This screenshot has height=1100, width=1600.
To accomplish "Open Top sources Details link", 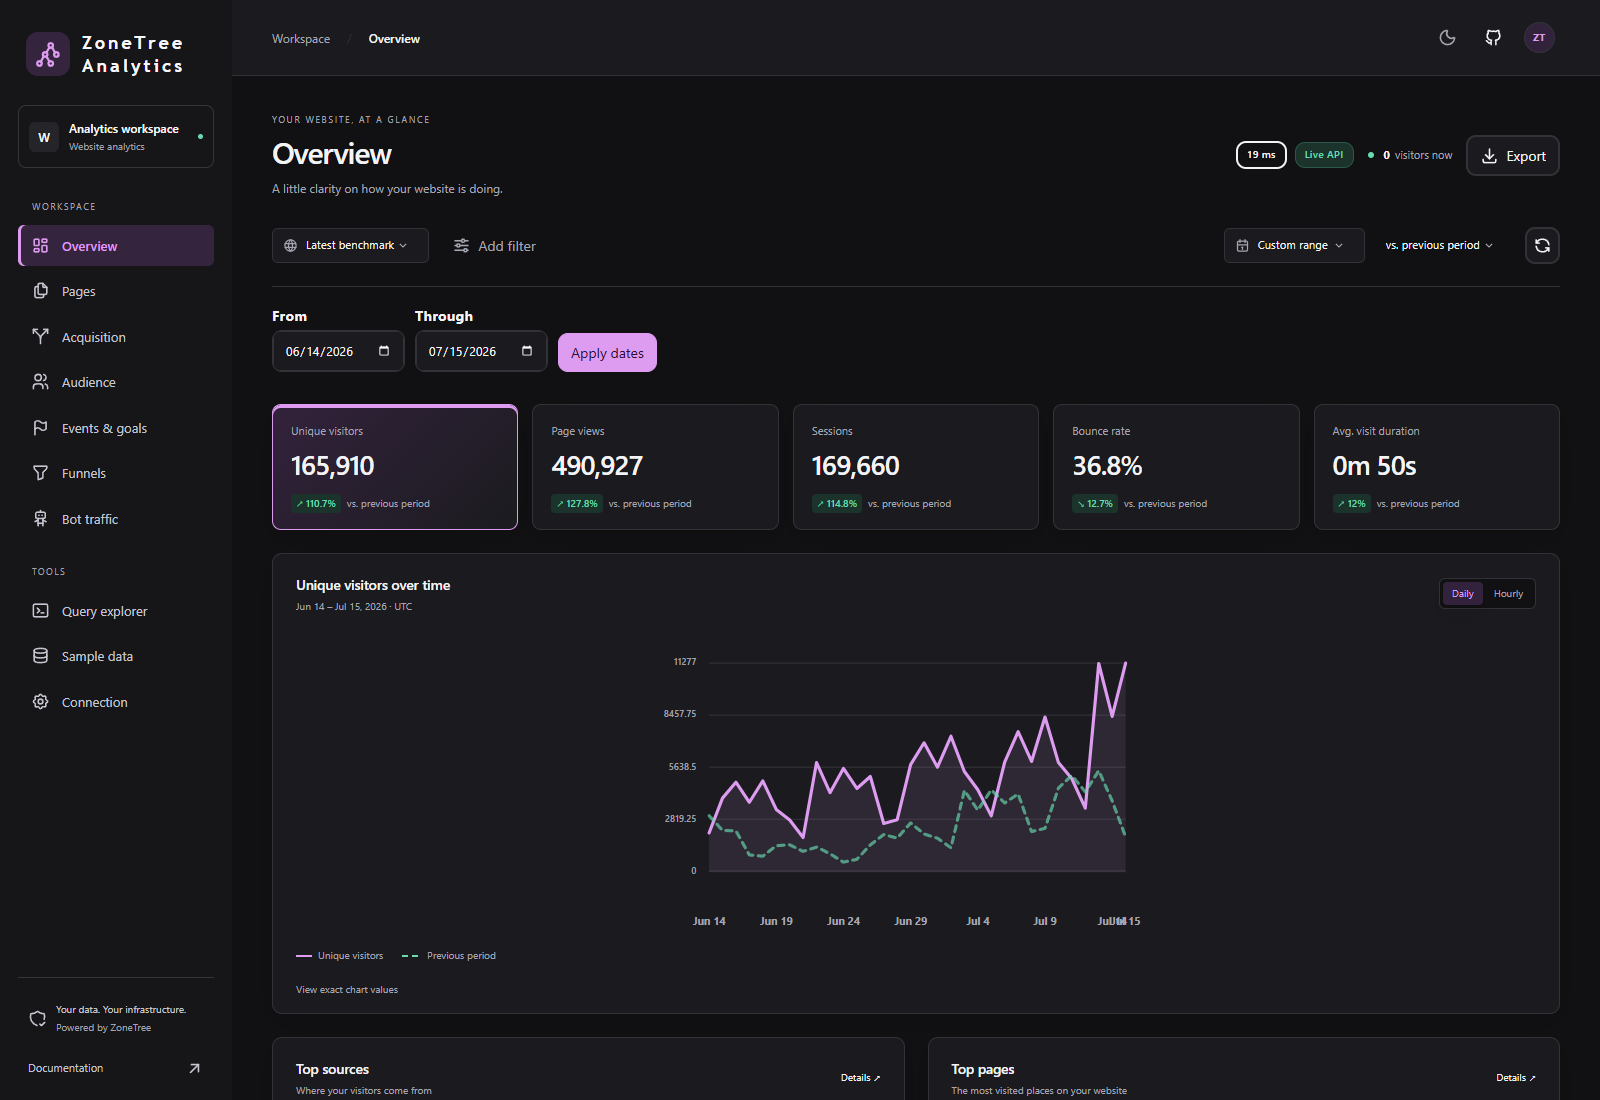I will click(860, 1078).
